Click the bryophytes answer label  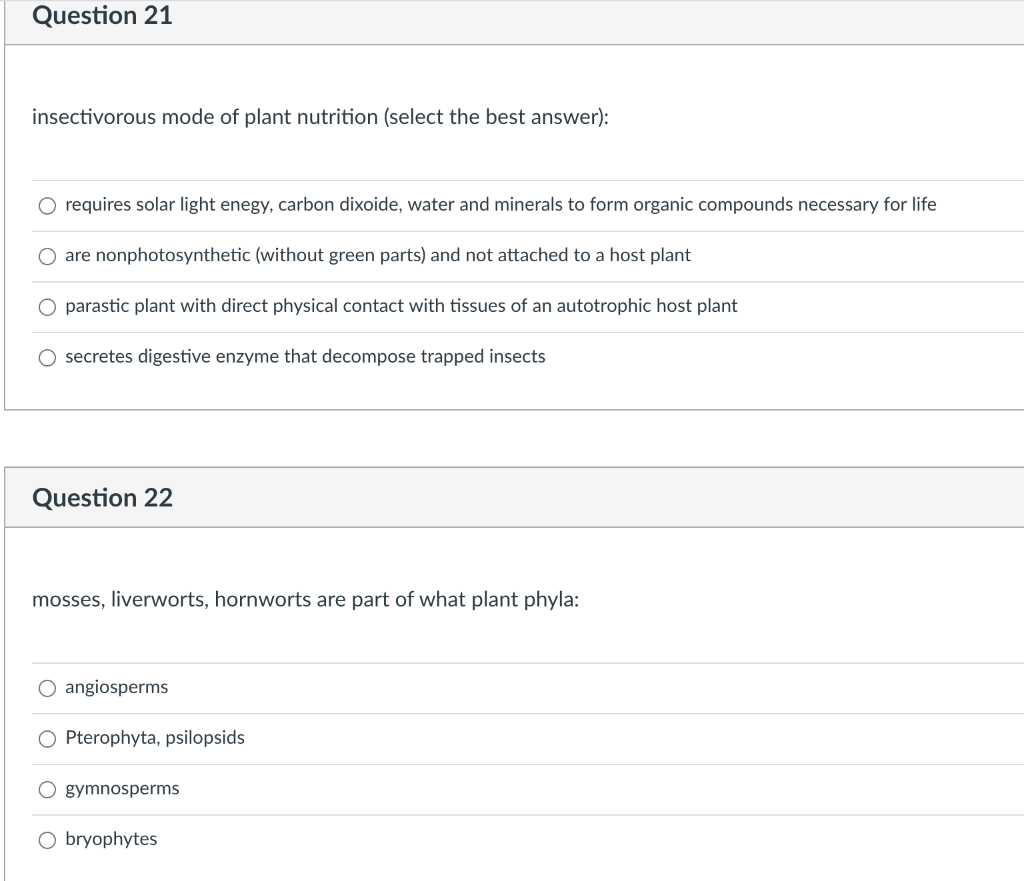click(110, 840)
